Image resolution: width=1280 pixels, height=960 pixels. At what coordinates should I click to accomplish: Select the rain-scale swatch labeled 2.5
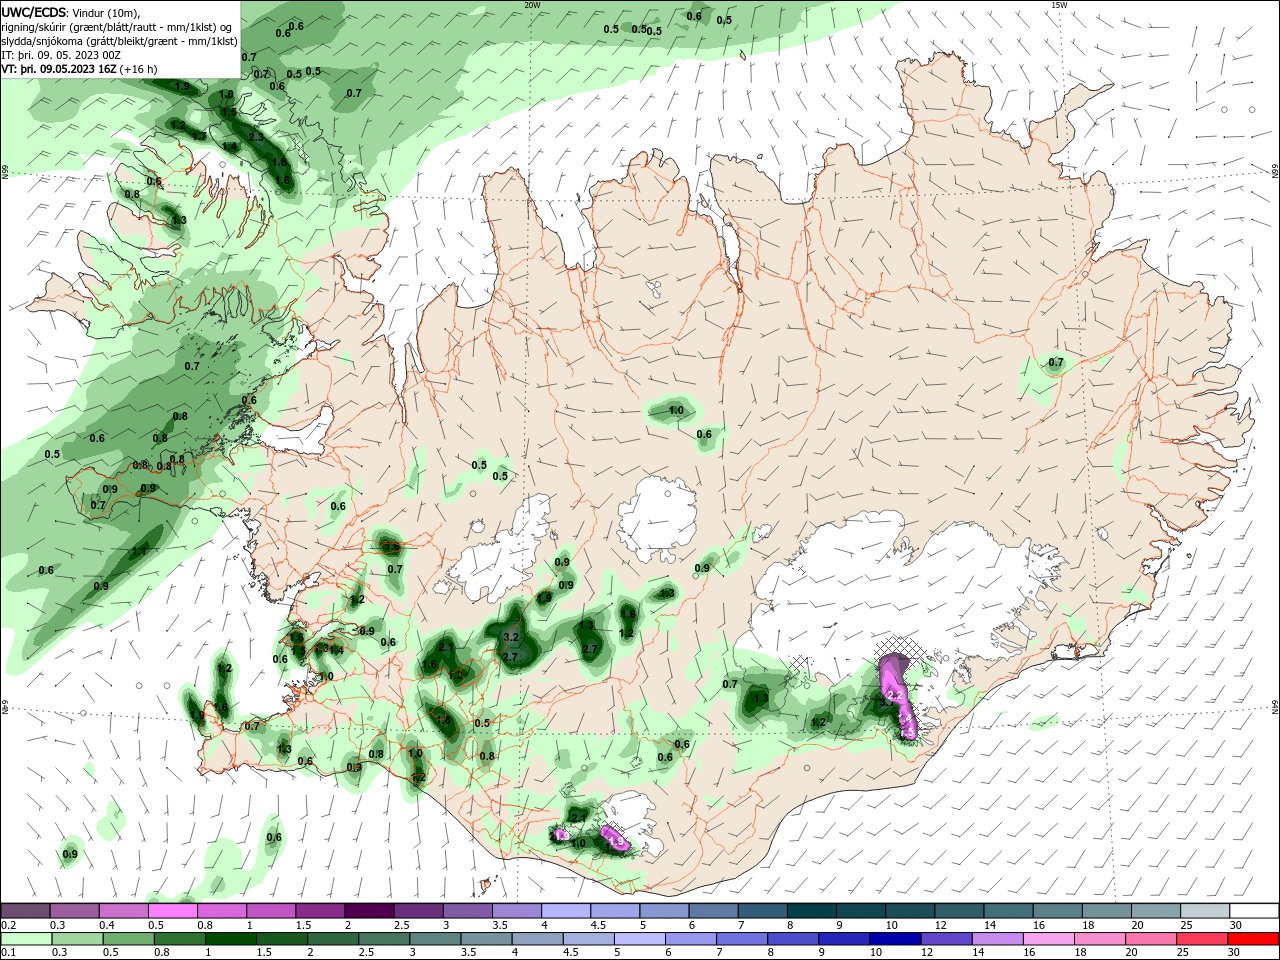click(384, 939)
